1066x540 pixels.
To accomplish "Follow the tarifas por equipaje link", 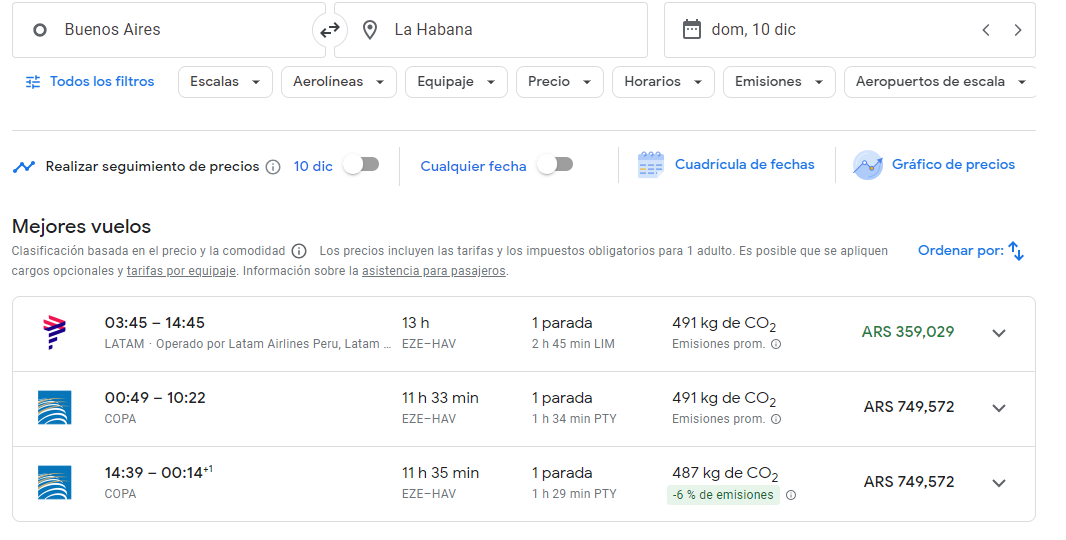I will tap(181, 271).
